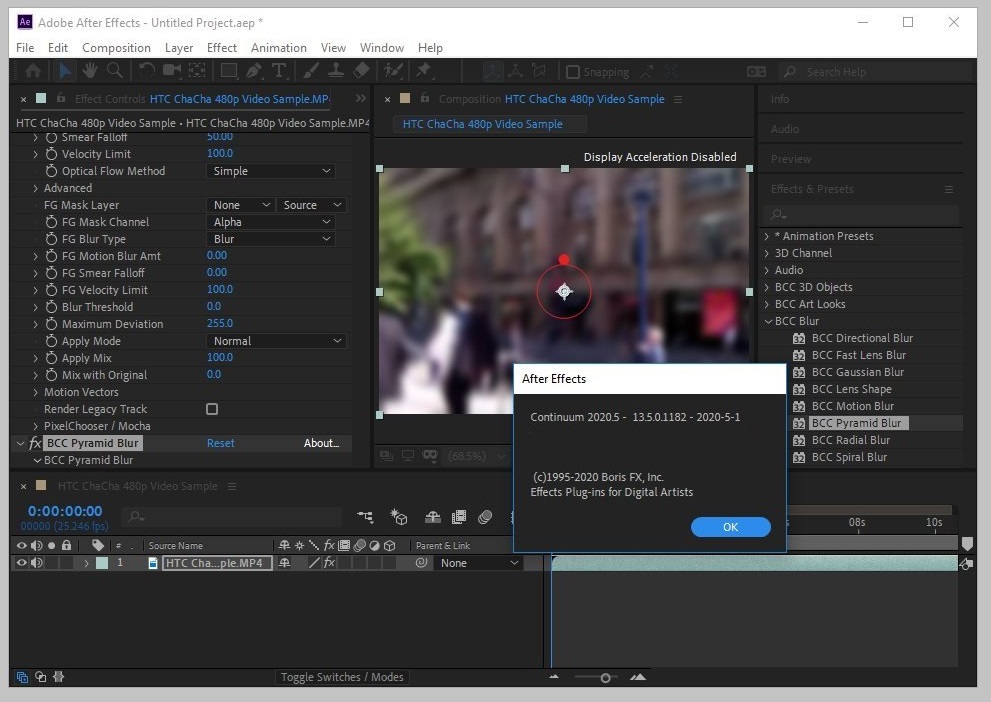Screen dimensions: 991x702
Task: Collapse the BCC Blur effects category
Action: click(768, 321)
